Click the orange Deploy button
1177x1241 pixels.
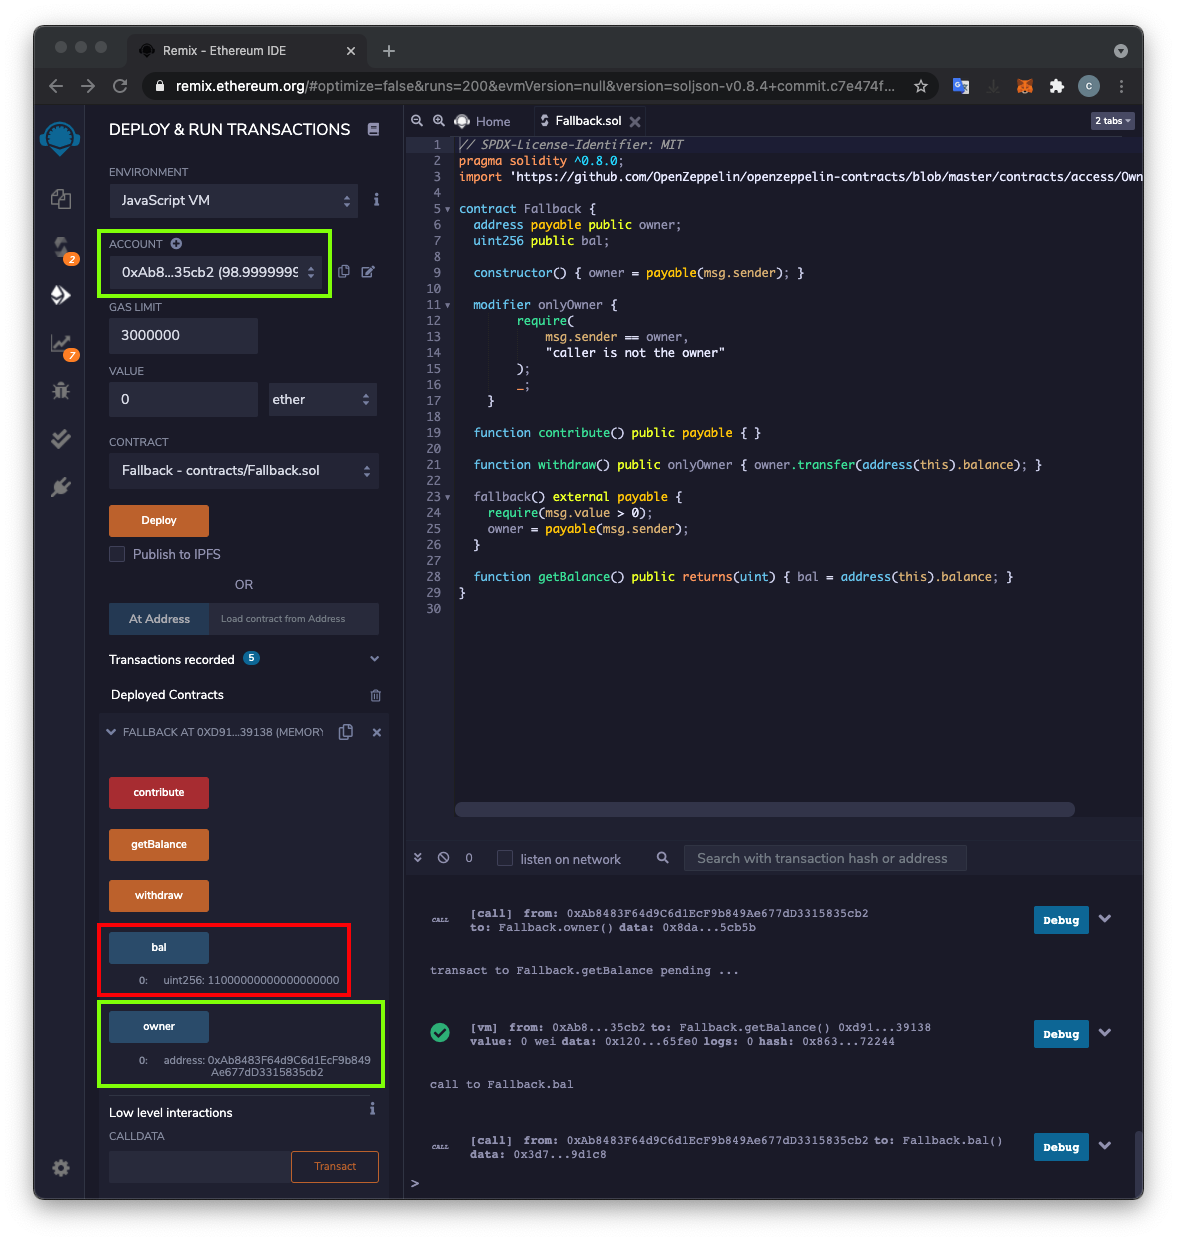pos(159,521)
